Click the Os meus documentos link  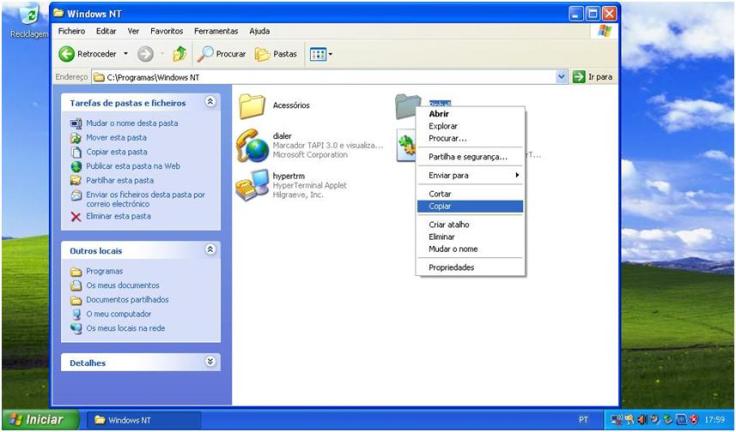tap(122, 285)
